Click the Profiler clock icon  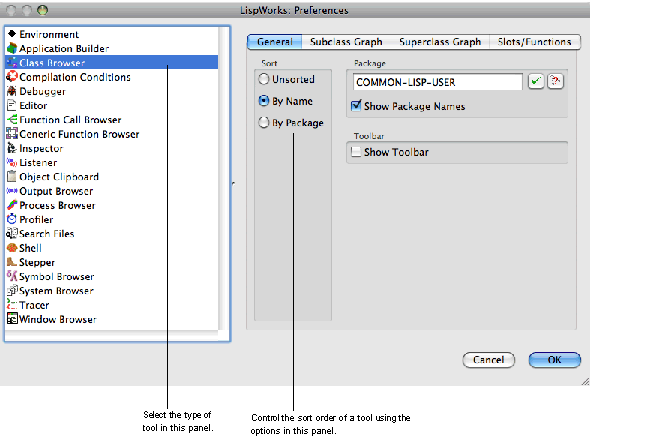12,219
